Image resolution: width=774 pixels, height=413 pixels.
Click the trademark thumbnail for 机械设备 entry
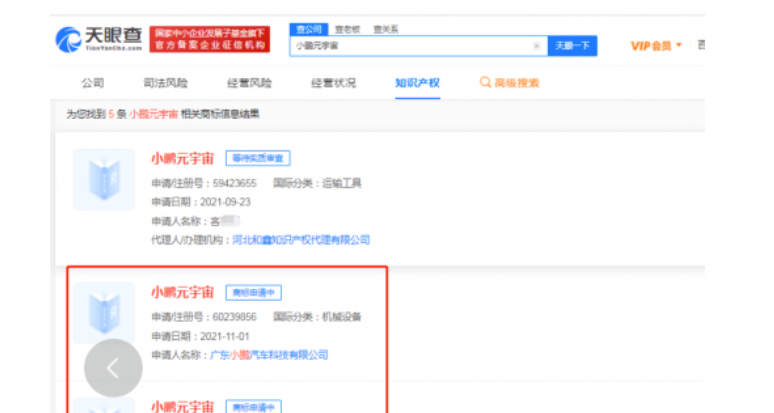pos(104,313)
